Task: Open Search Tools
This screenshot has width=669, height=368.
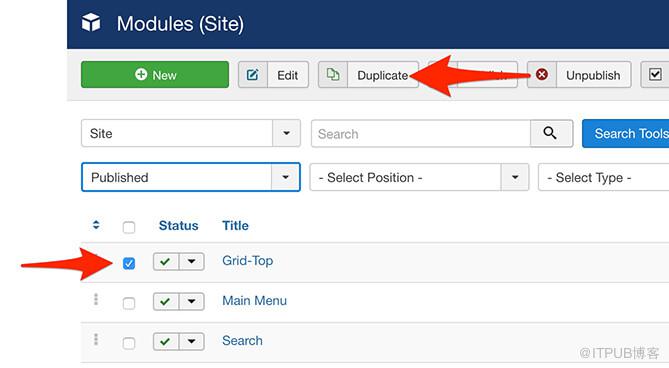Action: pos(625,133)
